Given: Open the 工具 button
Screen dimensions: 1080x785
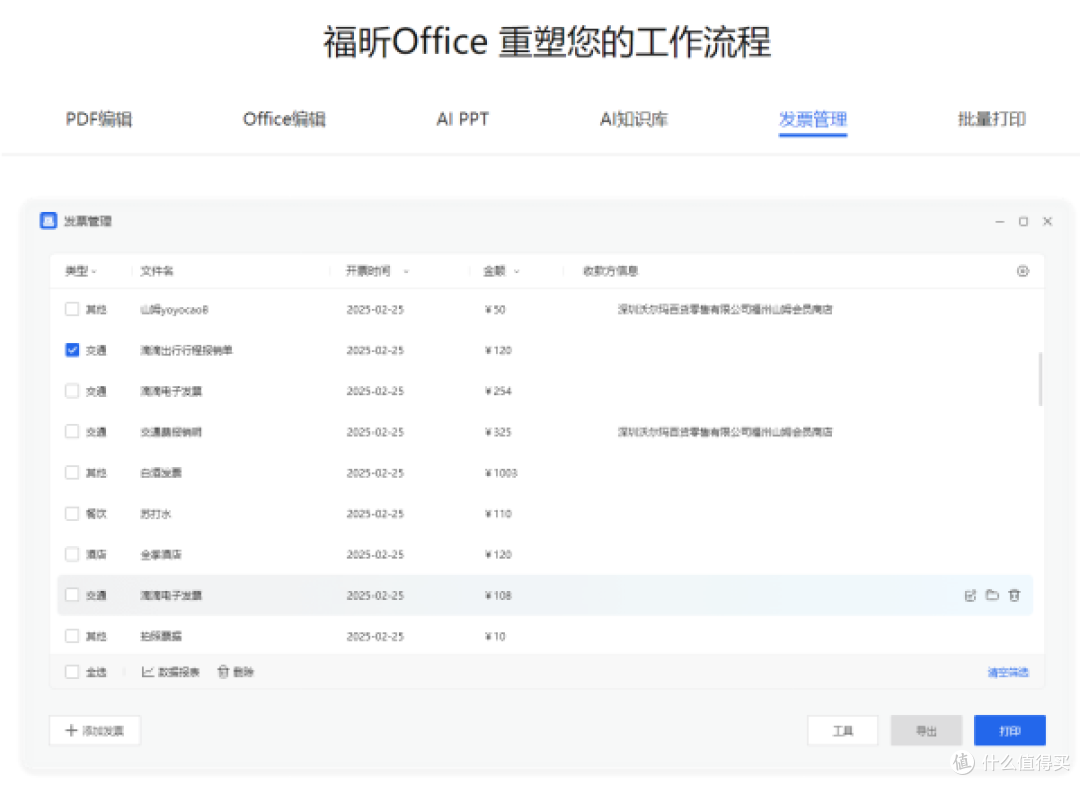Looking at the screenshot, I should [843, 731].
